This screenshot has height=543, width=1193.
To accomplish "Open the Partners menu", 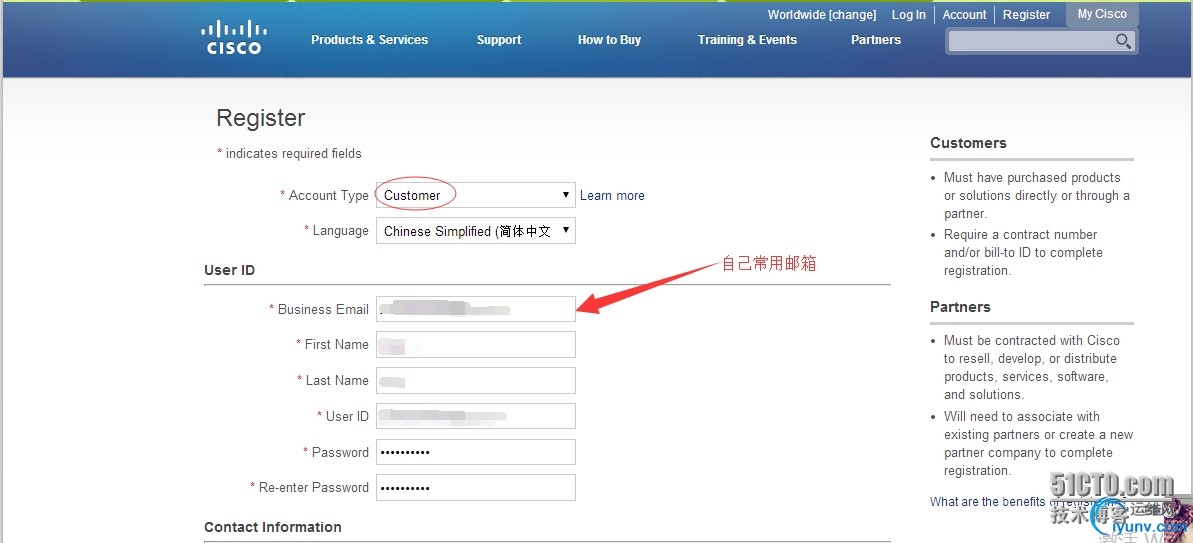I will click(876, 40).
